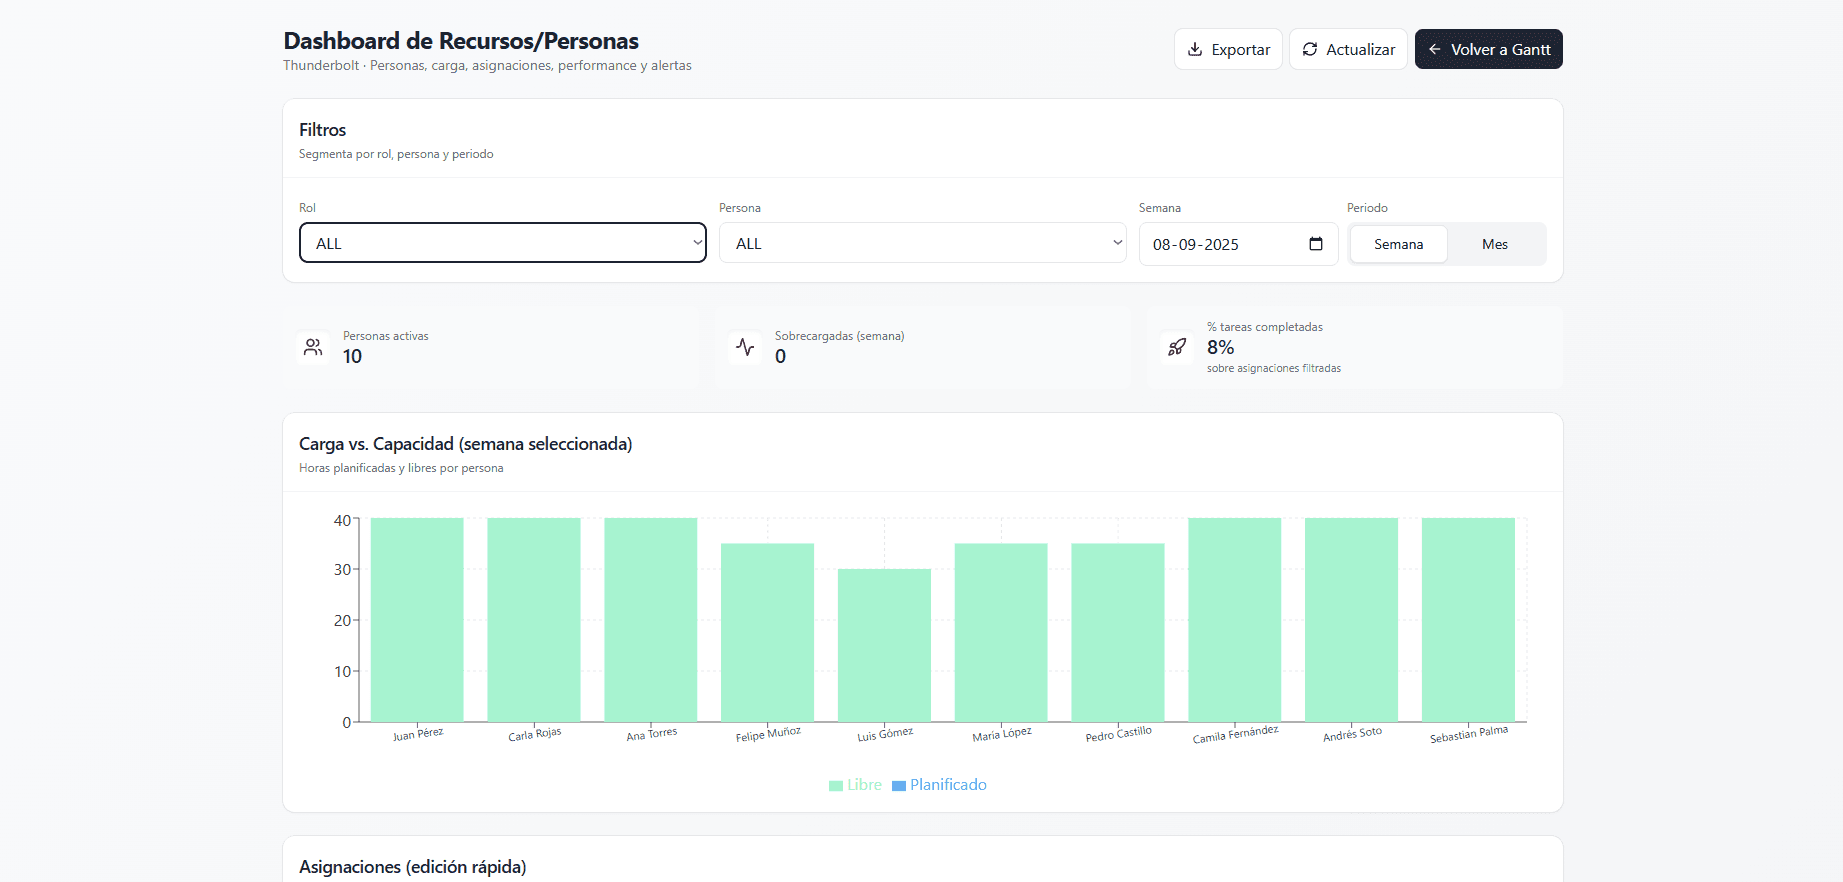
Task: Click the rocket icon for tareas completadas
Action: [x=1177, y=347]
